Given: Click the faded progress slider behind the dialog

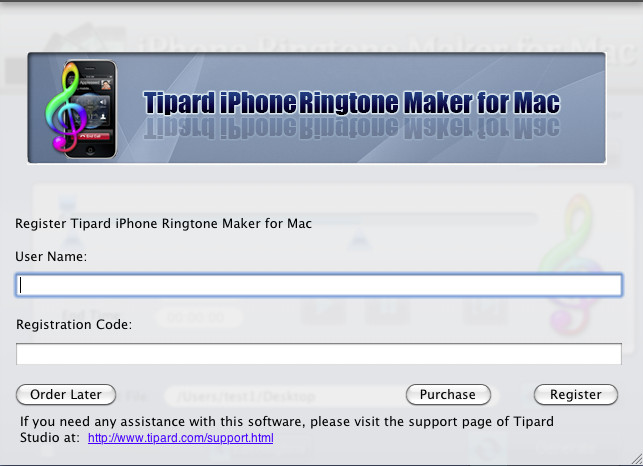Looking at the screenshot, I should [x=426, y=219].
